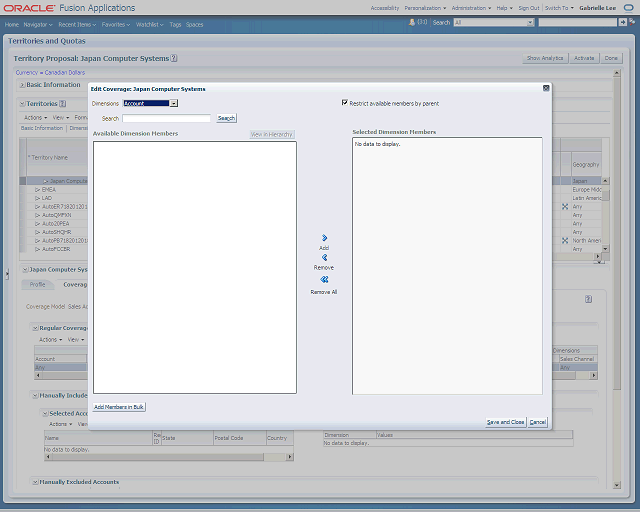Click the Activate button
640x512 pixels.
click(x=584, y=58)
